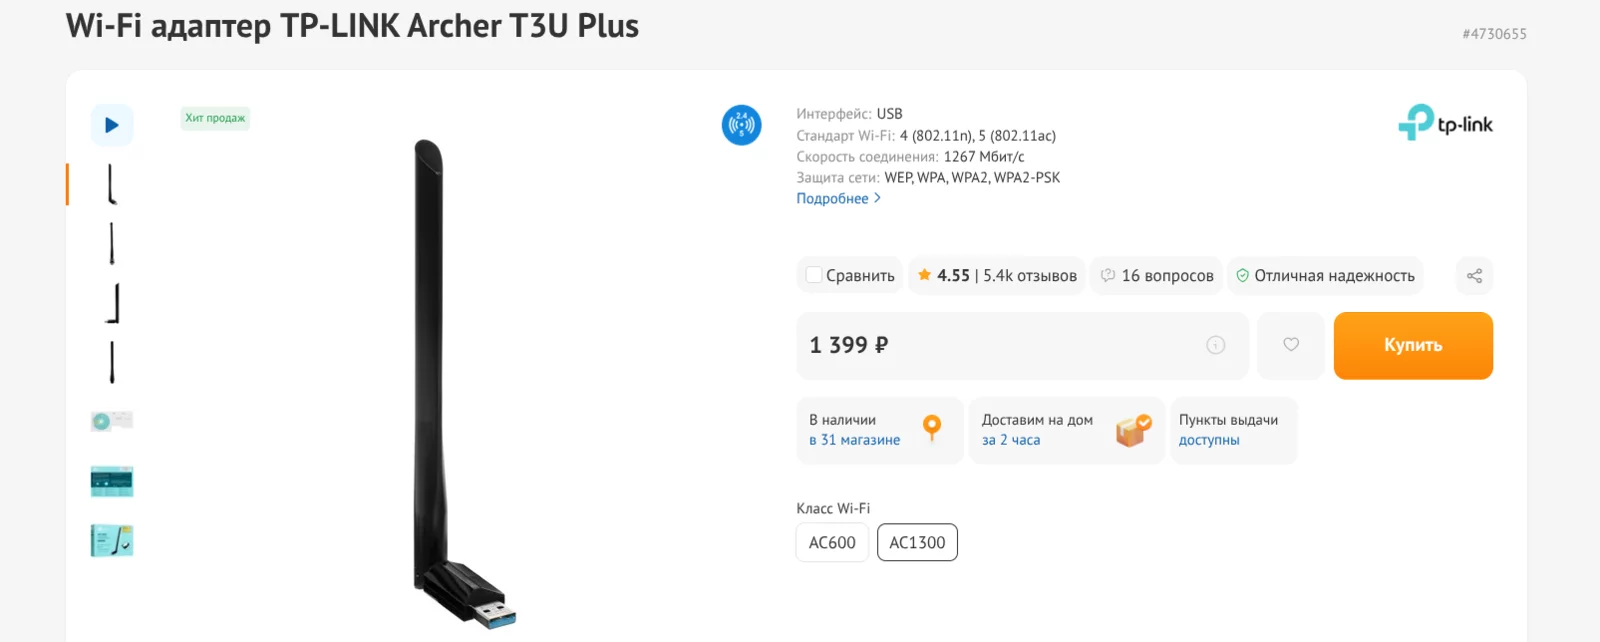Click the shield icon for reliability
Screen dimensions: 1600x642
coord(1242,276)
